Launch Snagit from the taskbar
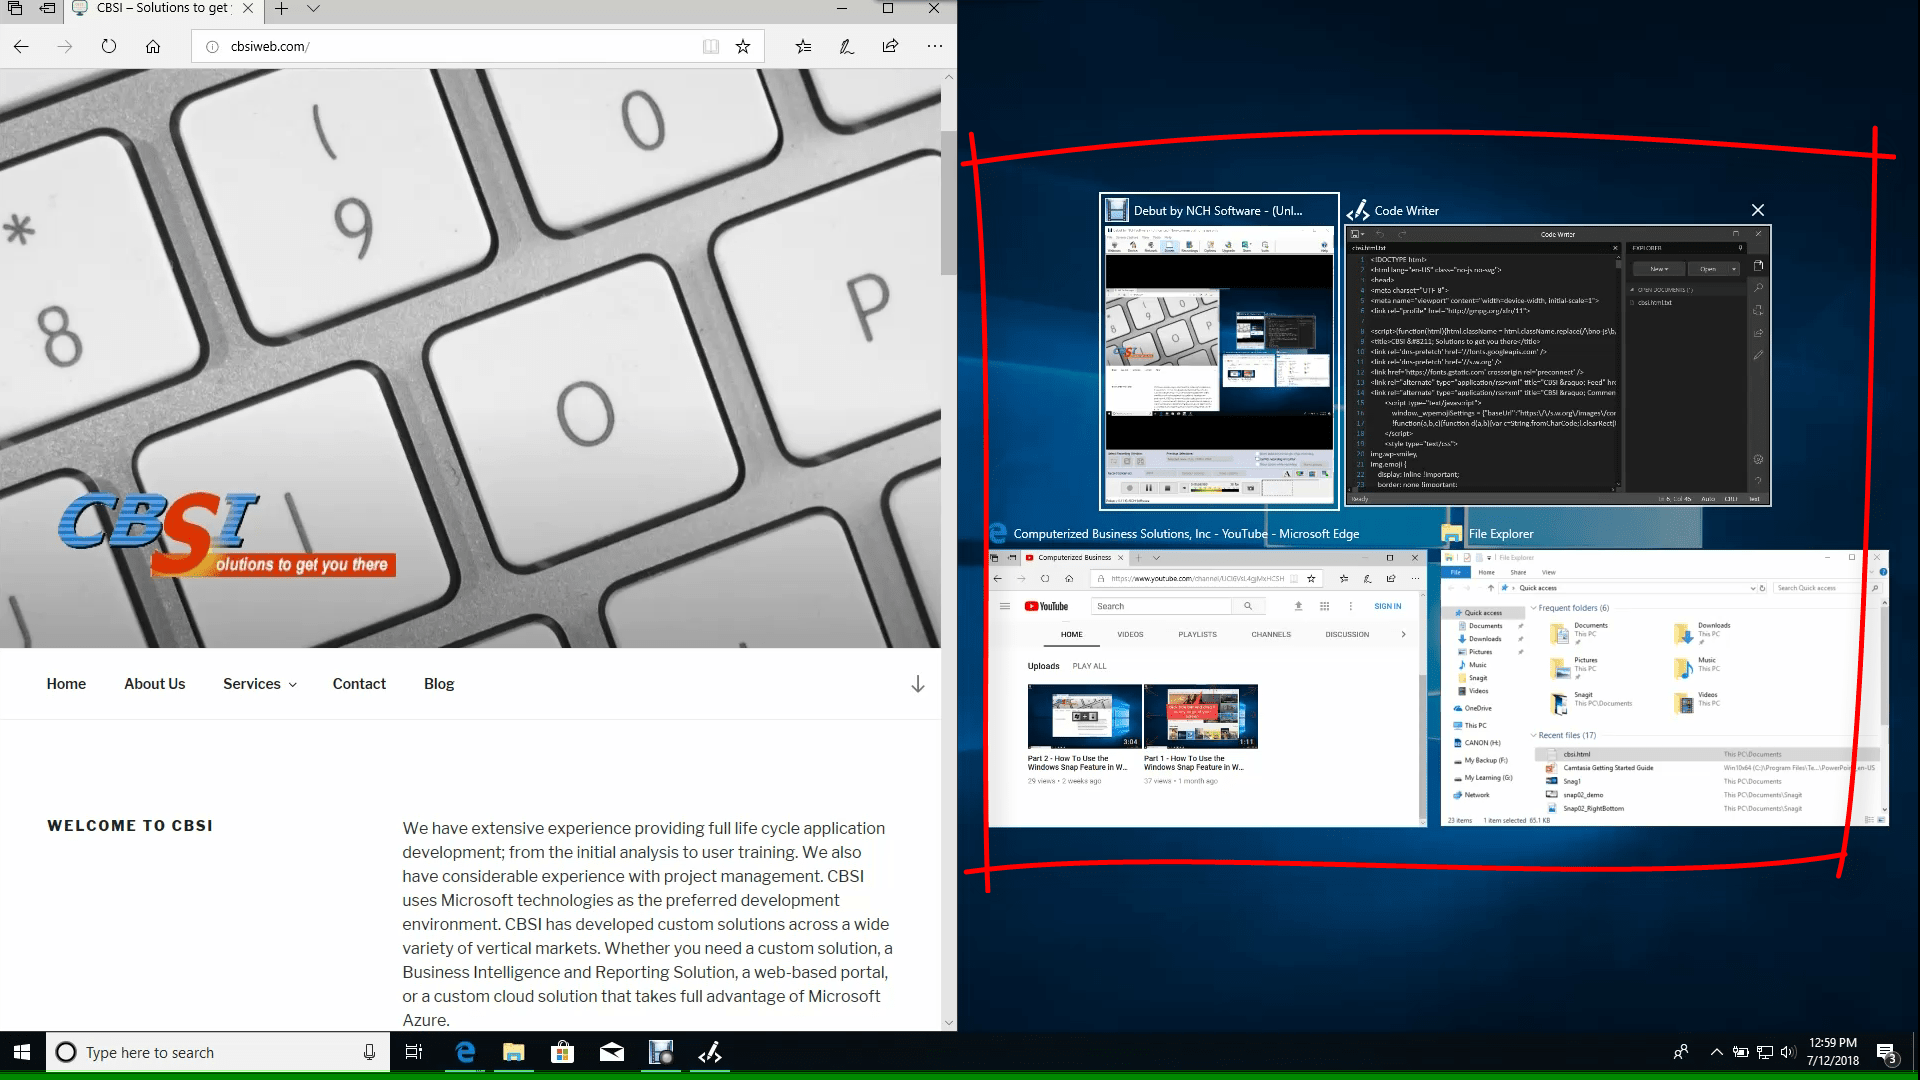 coord(661,1053)
